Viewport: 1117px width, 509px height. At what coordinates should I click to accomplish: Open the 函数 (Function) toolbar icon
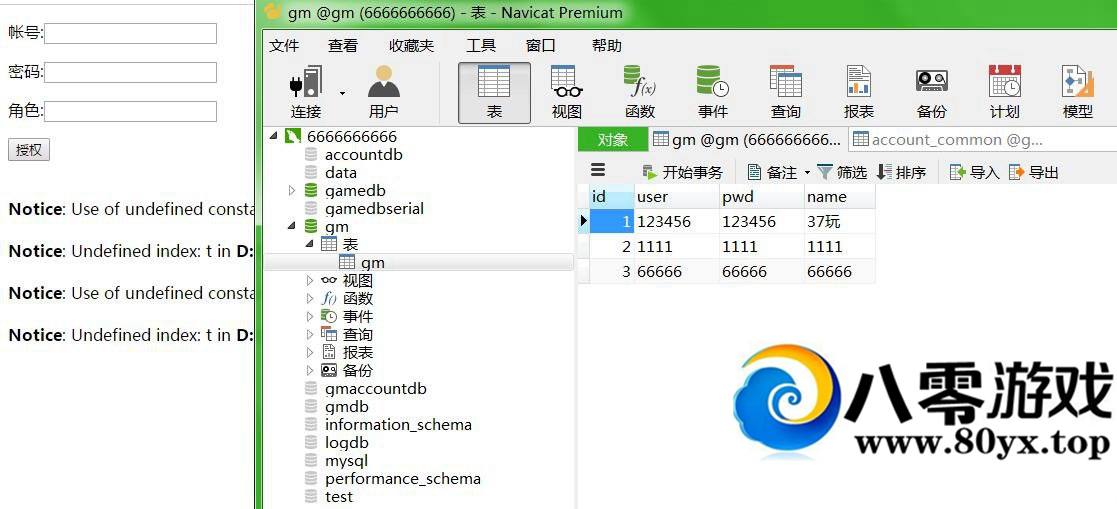point(640,92)
